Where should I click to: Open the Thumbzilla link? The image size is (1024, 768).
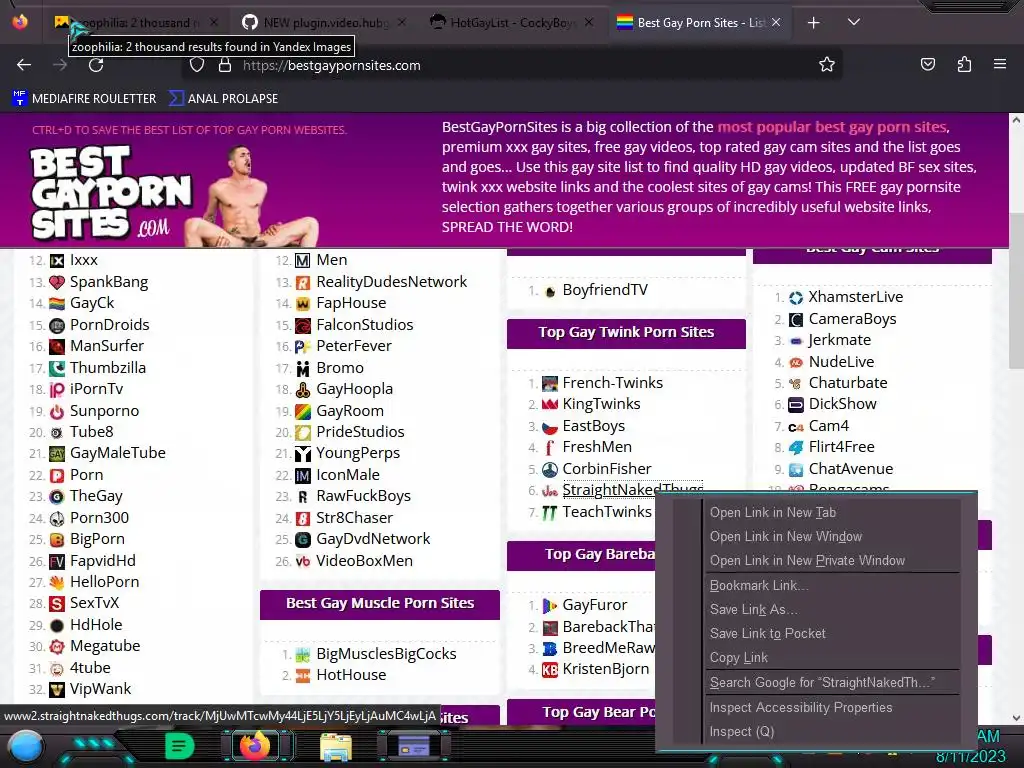click(x=108, y=368)
